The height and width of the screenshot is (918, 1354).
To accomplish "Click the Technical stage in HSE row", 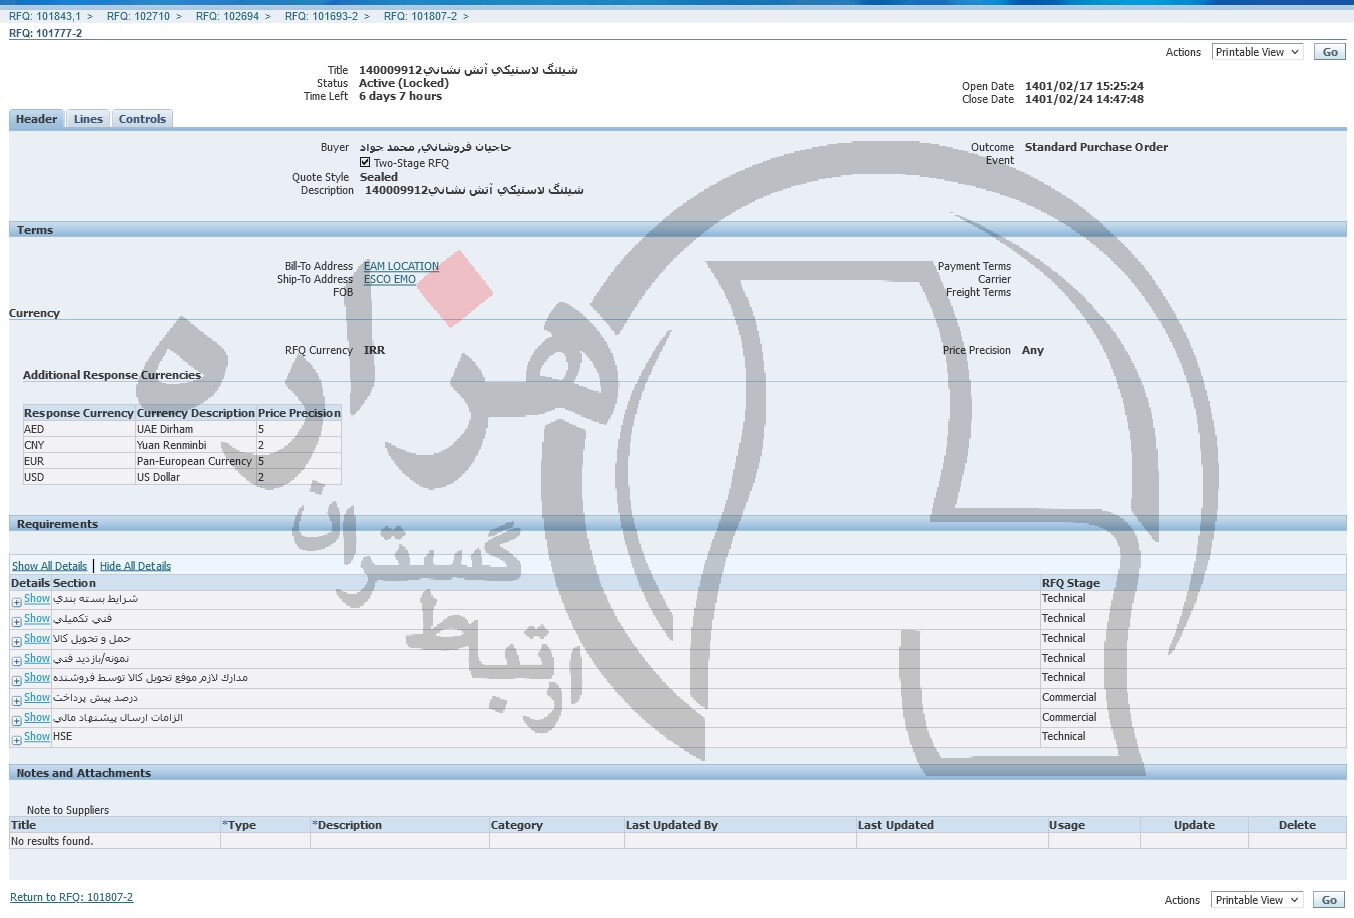I will [x=1063, y=736].
